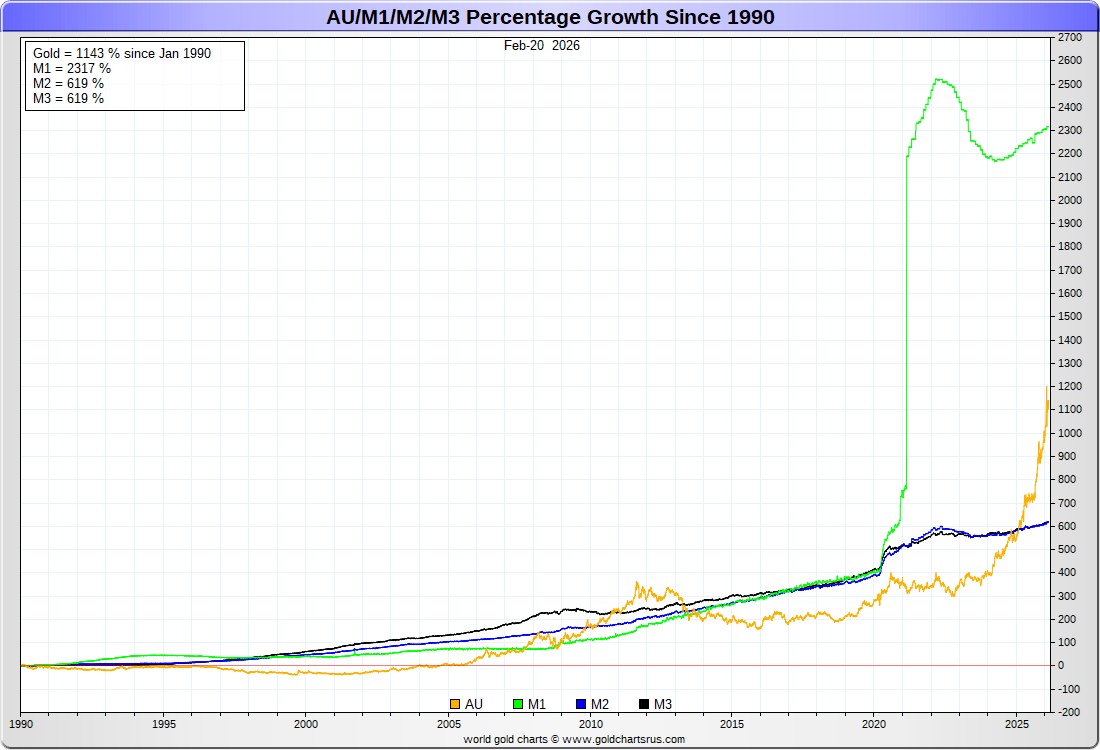Click the 2500 y-axis label

tap(1070, 84)
